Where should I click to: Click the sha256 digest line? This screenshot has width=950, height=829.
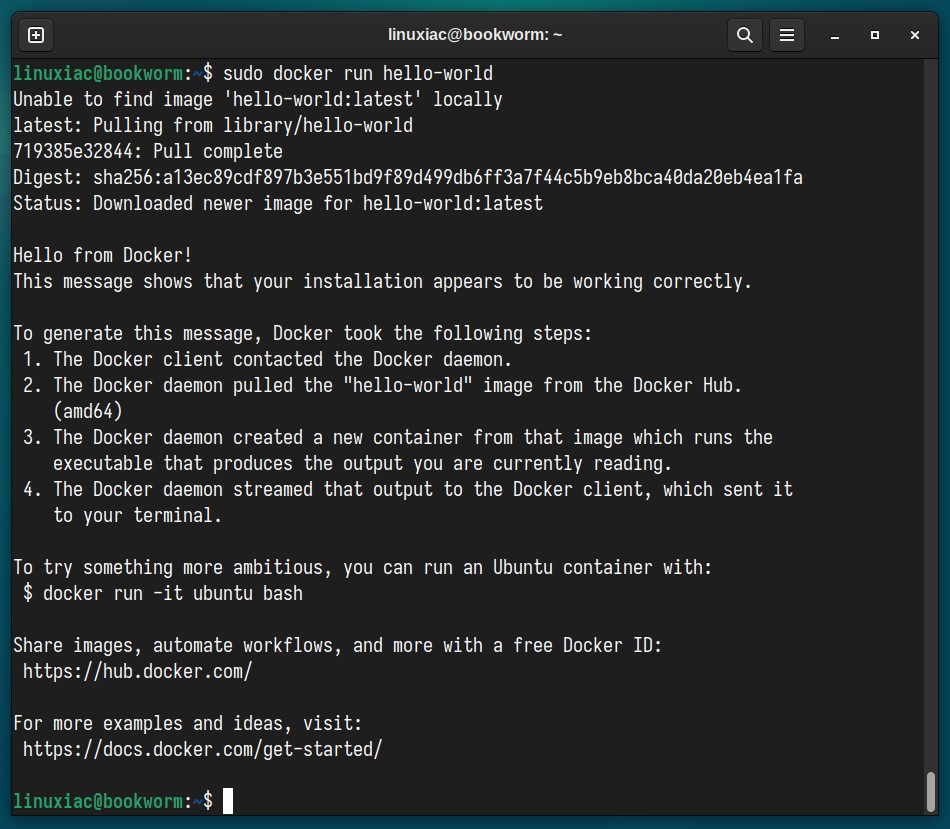pos(408,178)
